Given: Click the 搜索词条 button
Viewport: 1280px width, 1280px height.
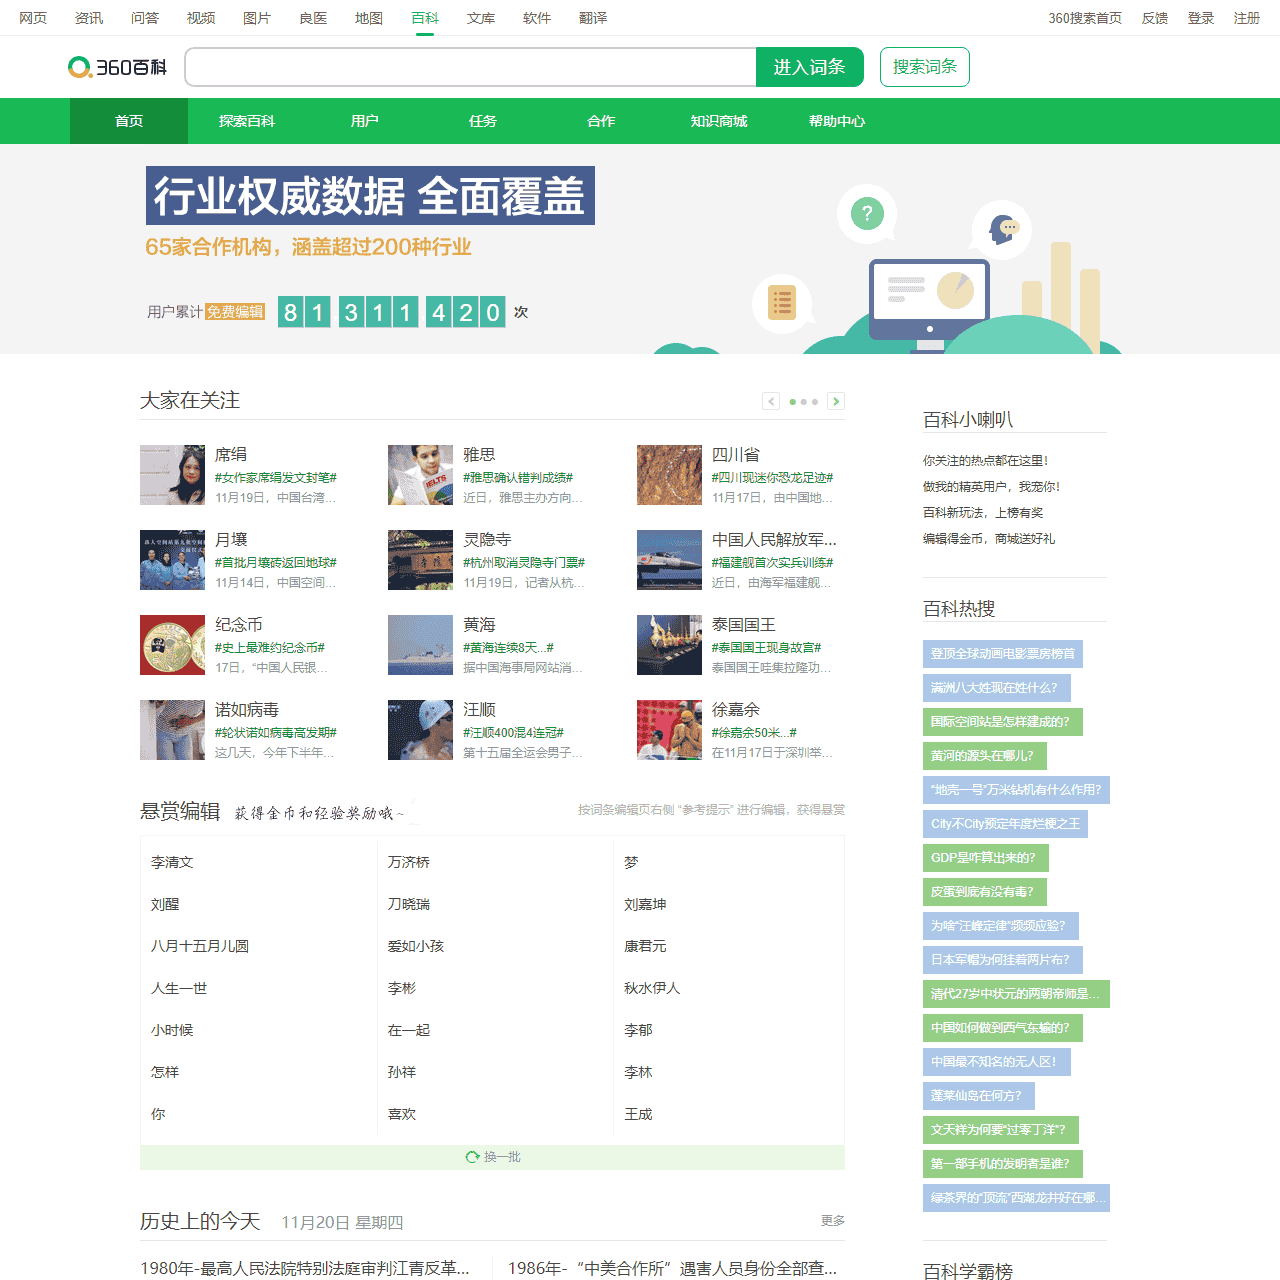Looking at the screenshot, I should pyautogui.click(x=924, y=67).
